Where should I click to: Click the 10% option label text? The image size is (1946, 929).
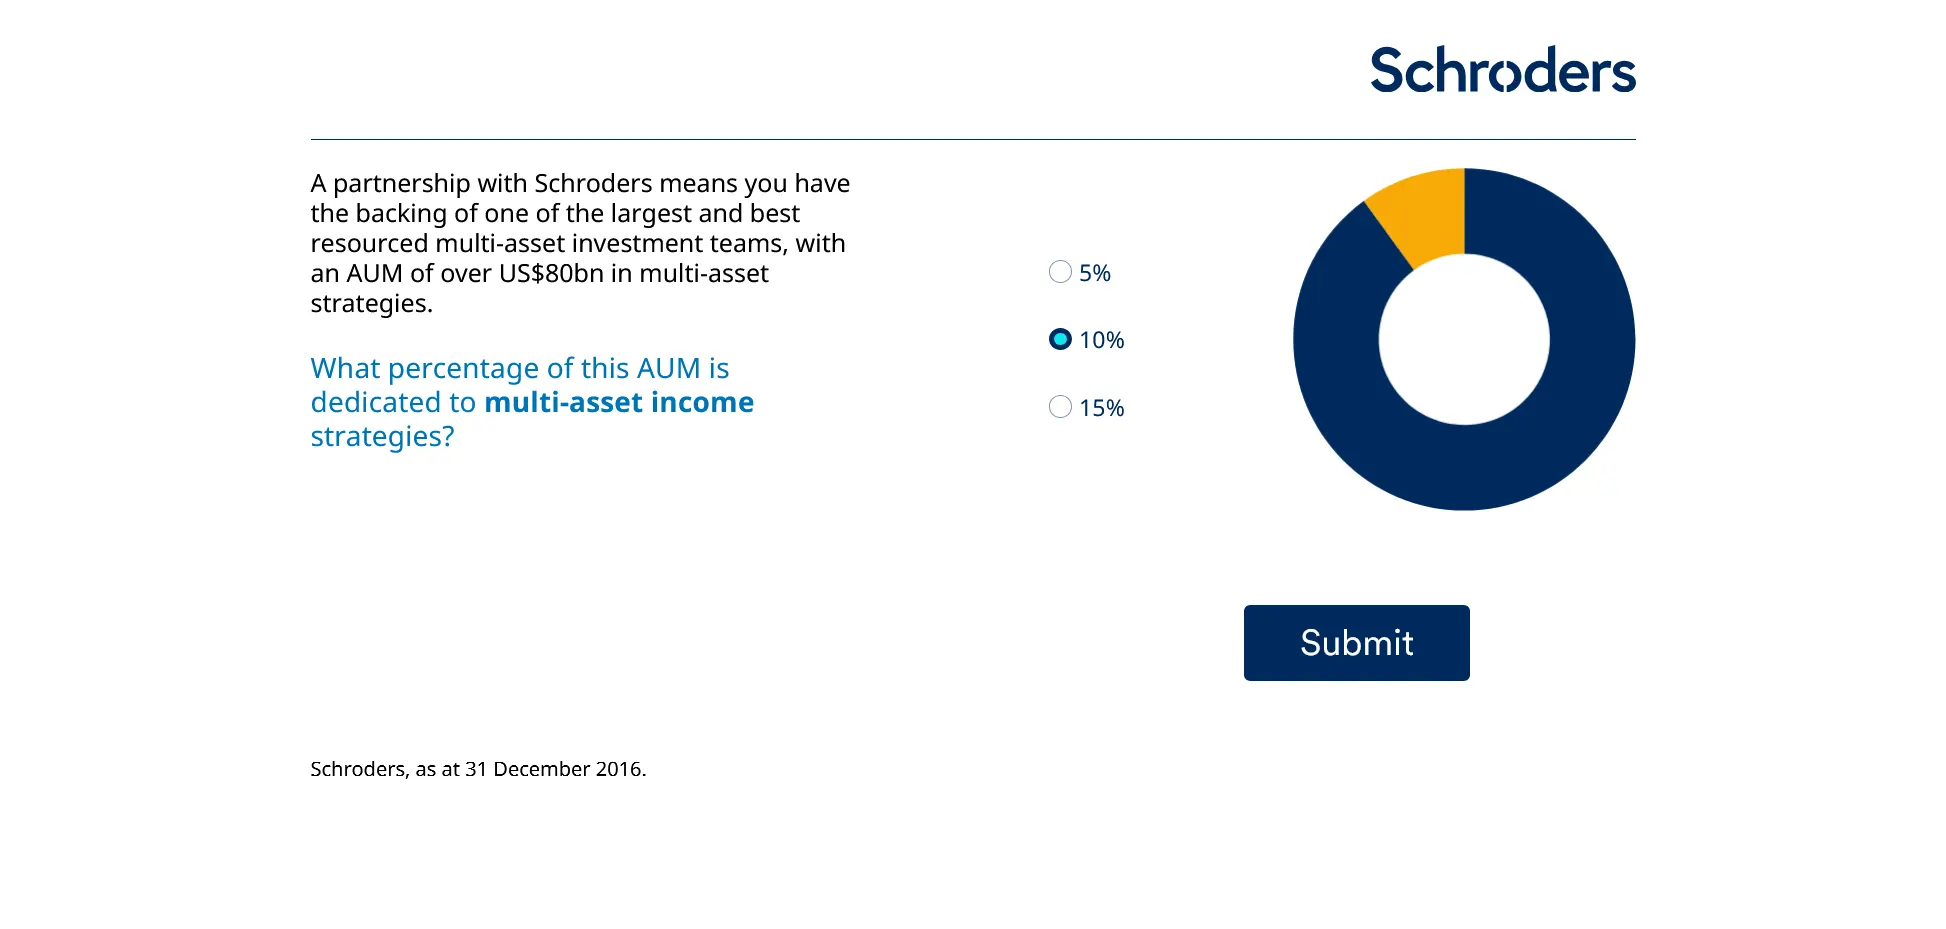coord(1102,340)
